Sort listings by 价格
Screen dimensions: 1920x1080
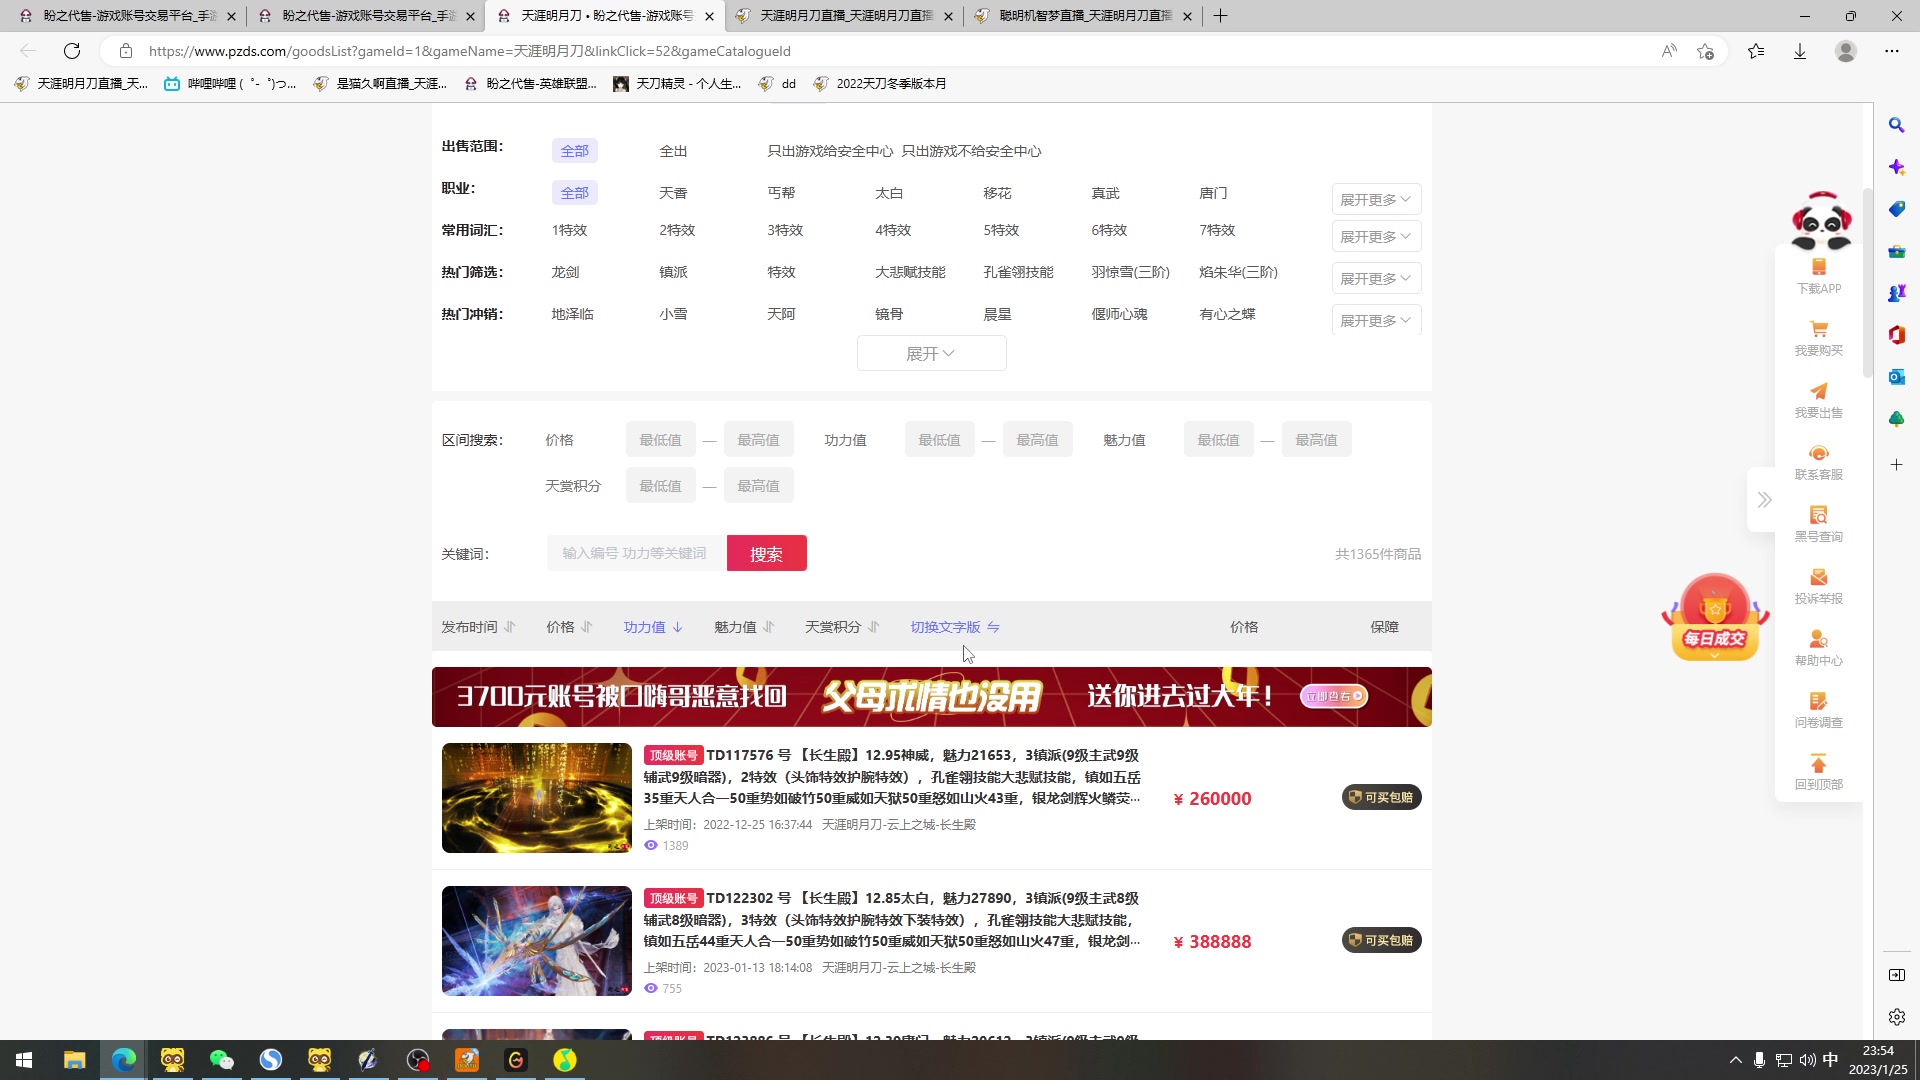pyautogui.click(x=569, y=627)
